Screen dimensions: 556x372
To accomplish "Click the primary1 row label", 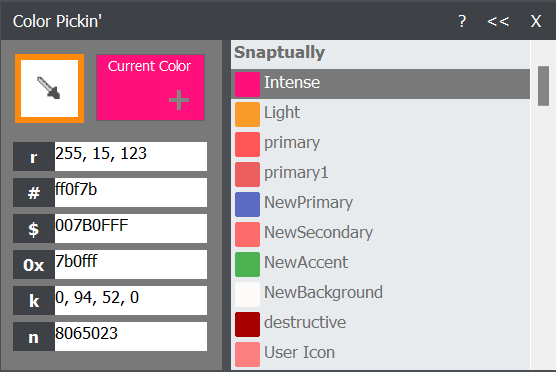I will [296, 173].
